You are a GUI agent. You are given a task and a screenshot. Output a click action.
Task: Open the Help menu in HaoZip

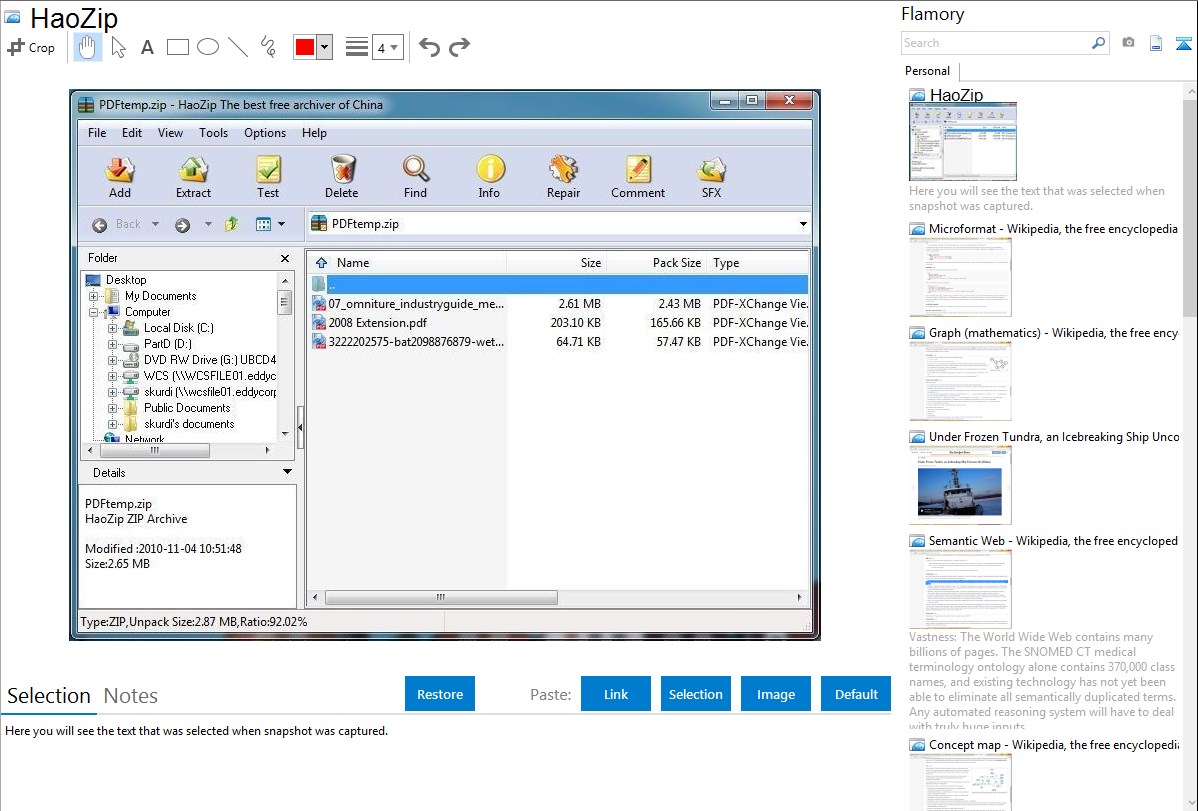pos(314,133)
